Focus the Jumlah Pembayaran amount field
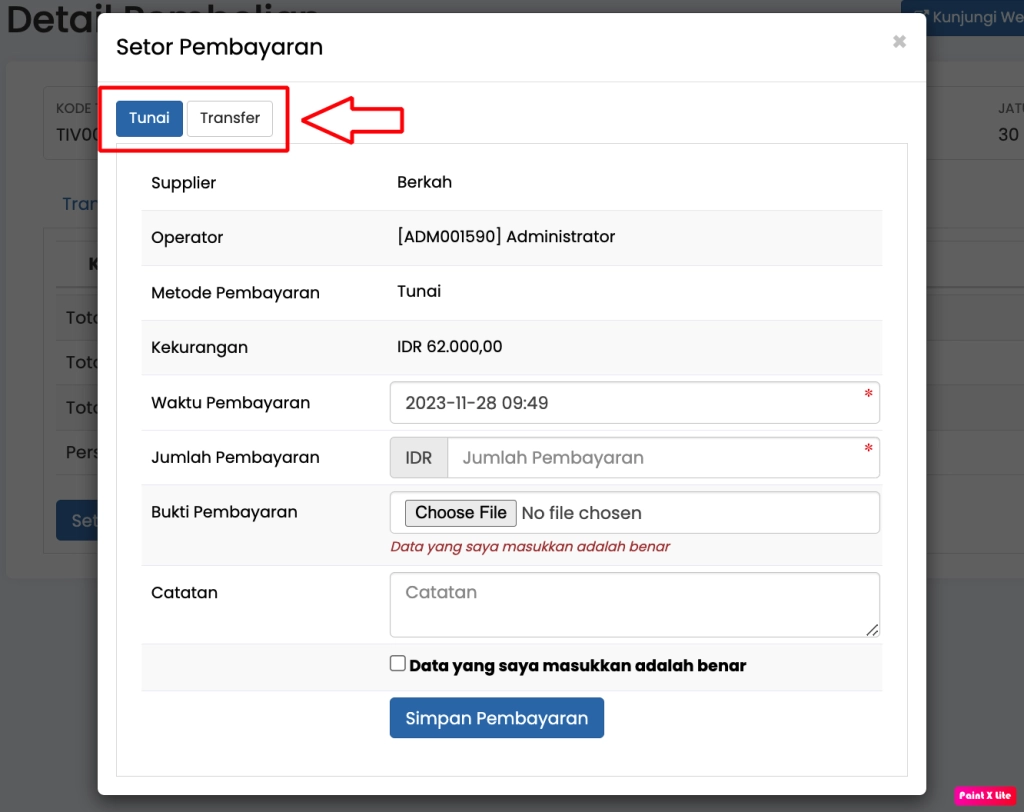Image resolution: width=1024 pixels, height=812 pixels. pos(662,458)
